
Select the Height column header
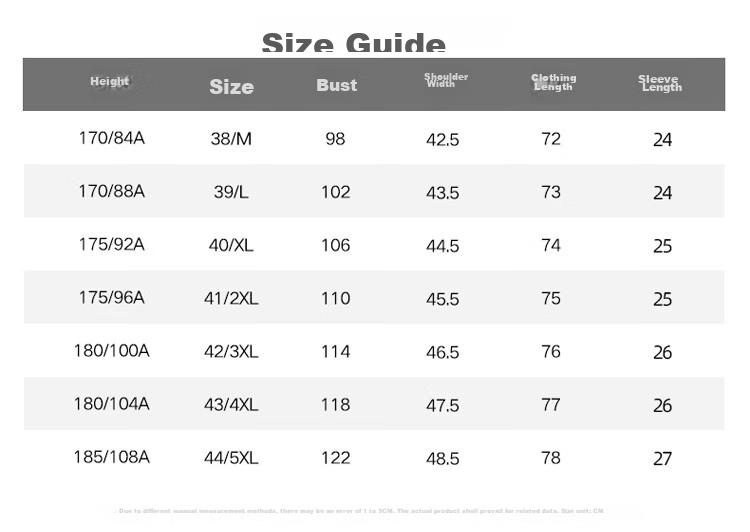110,81
